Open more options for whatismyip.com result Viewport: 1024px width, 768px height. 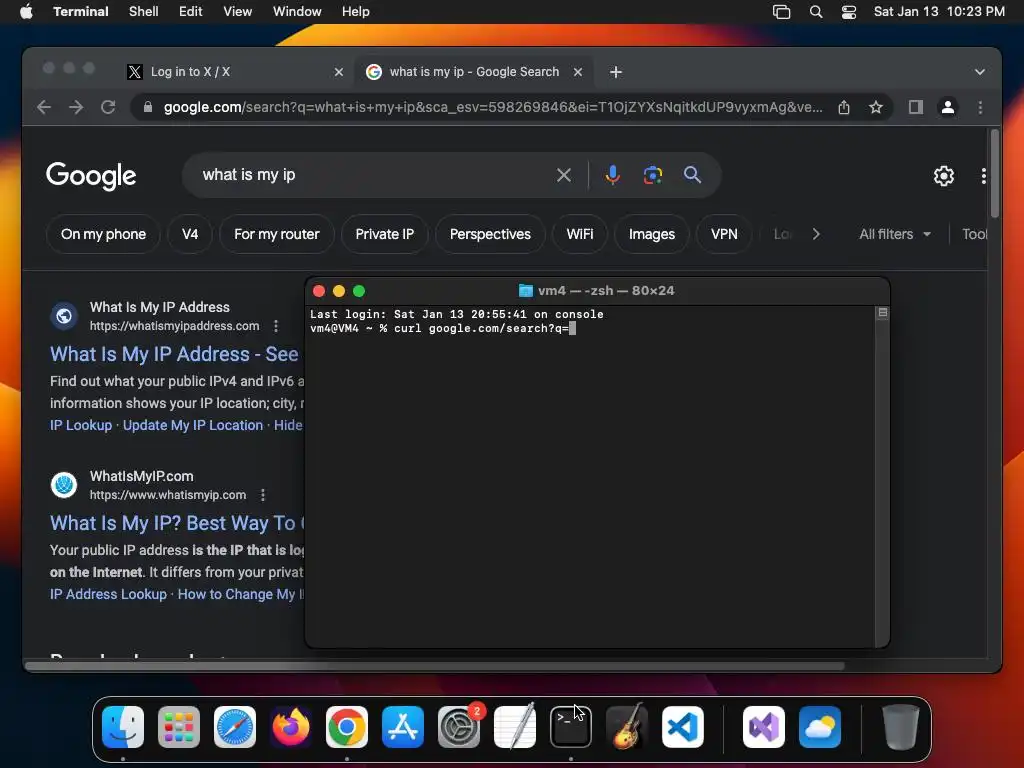[x=263, y=495]
